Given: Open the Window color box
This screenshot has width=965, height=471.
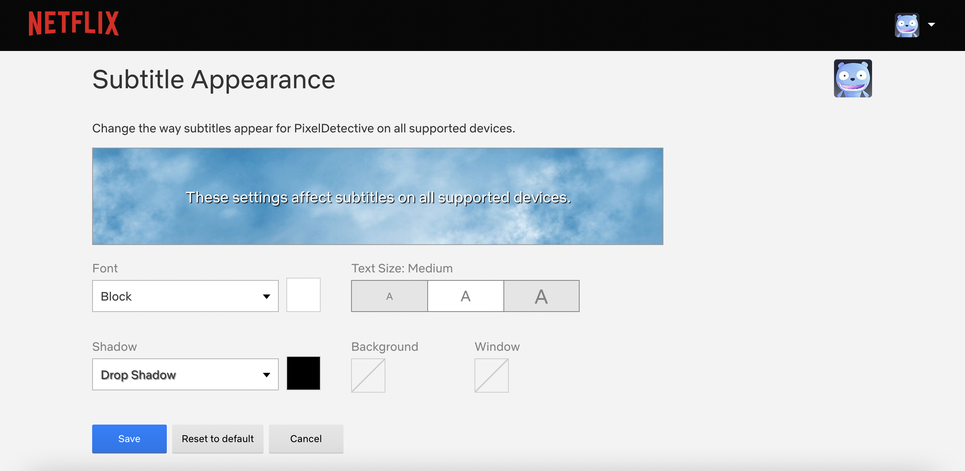Looking at the screenshot, I should tap(491, 376).
